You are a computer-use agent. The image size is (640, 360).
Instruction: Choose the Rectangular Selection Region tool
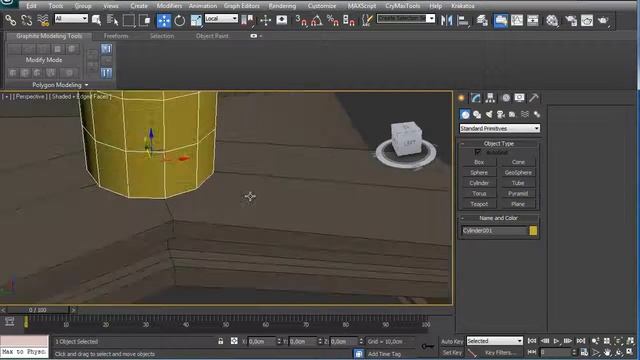point(129,20)
